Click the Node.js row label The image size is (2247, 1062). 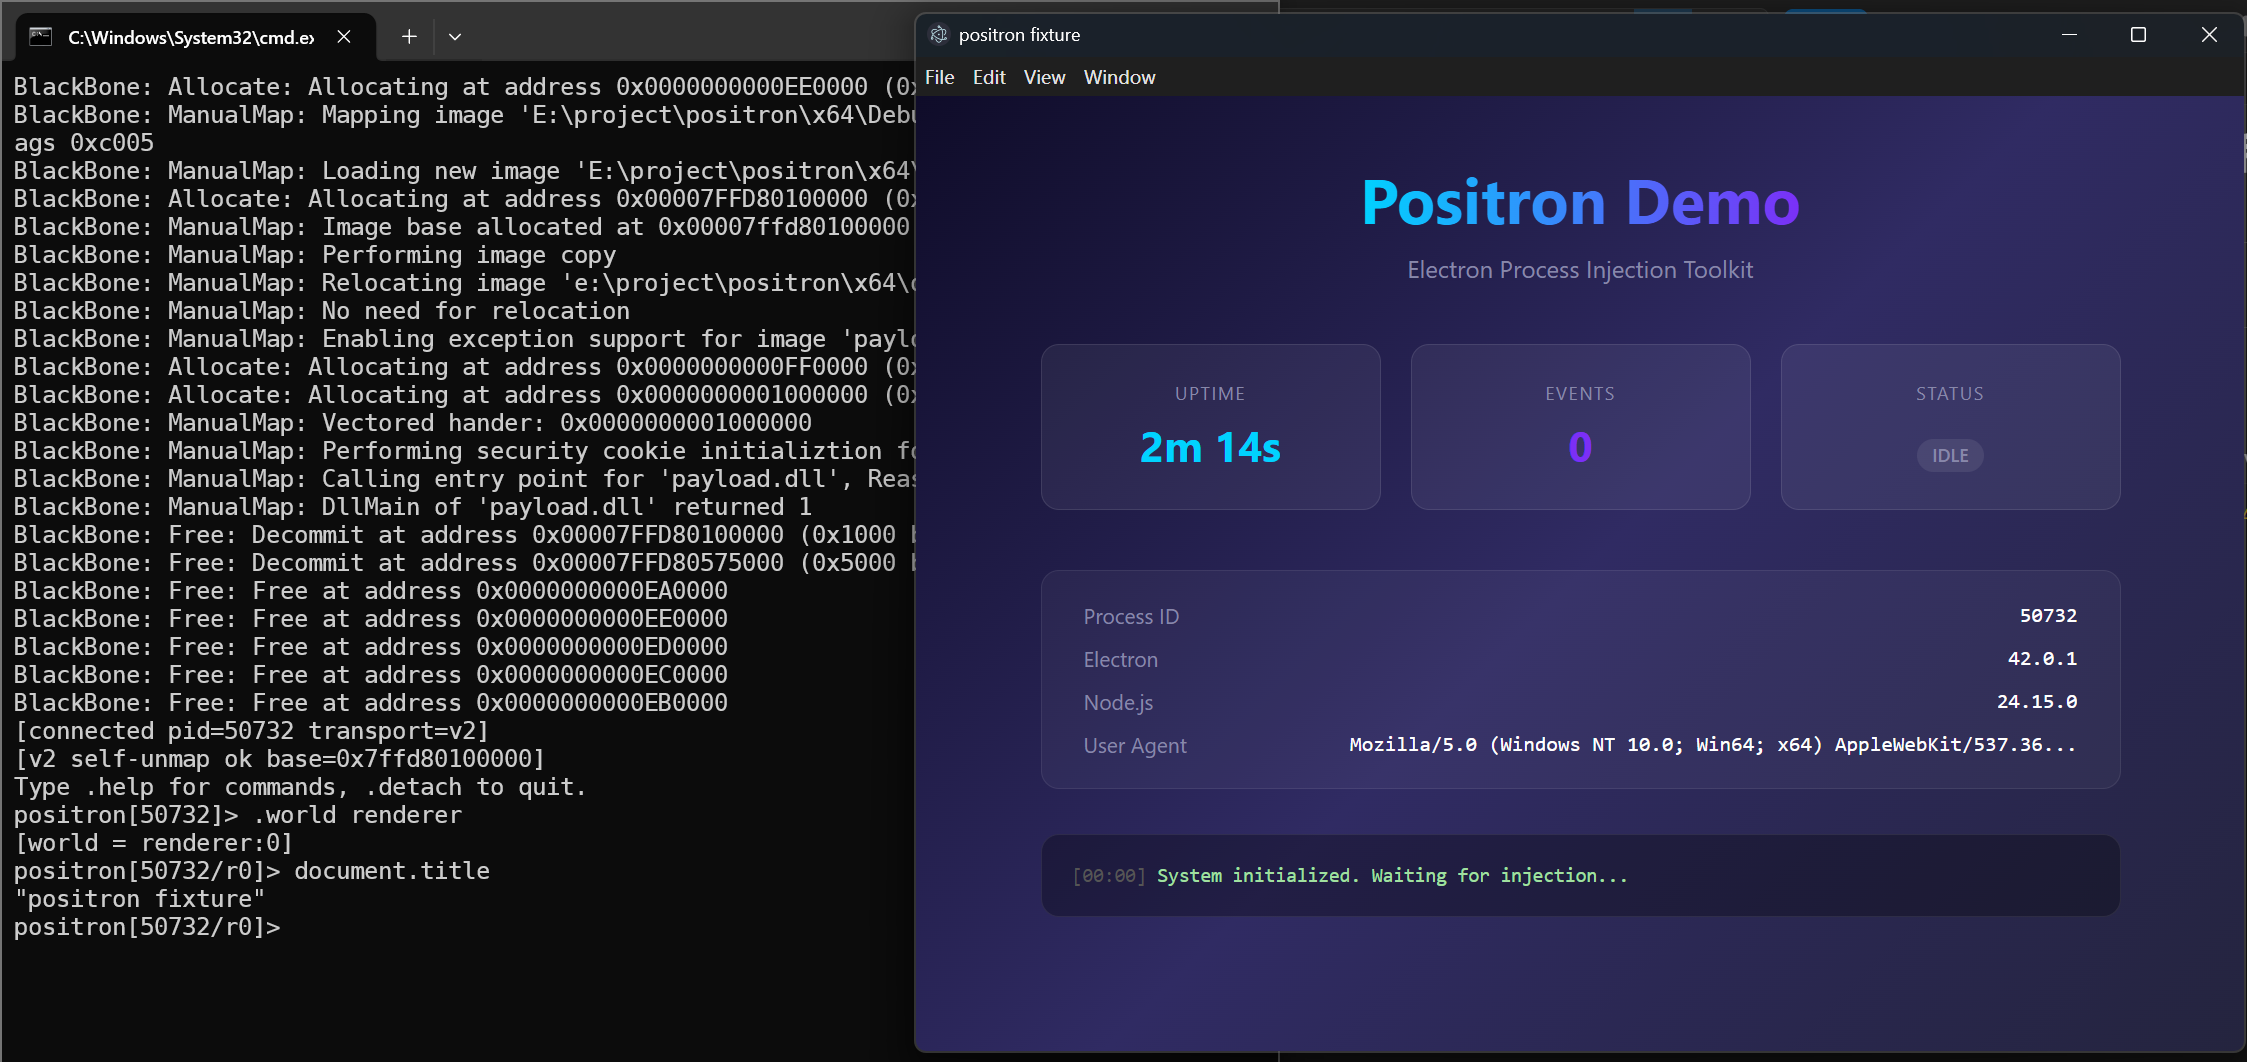[x=1118, y=703]
